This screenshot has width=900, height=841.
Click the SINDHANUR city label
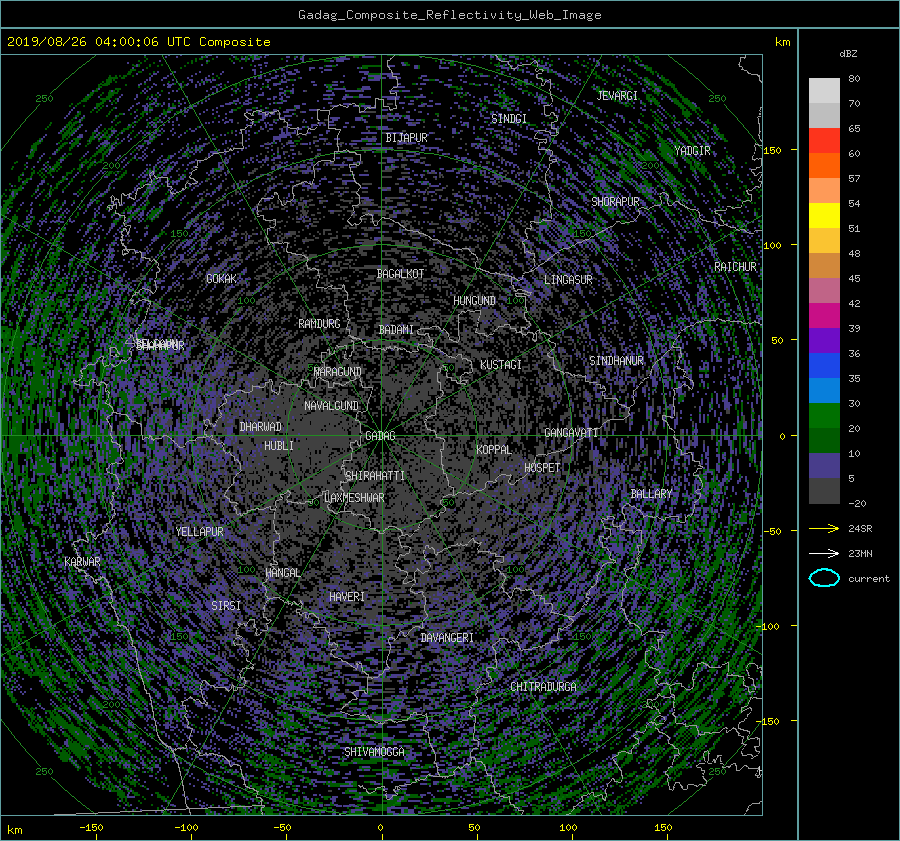pyautogui.click(x=616, y=361)
